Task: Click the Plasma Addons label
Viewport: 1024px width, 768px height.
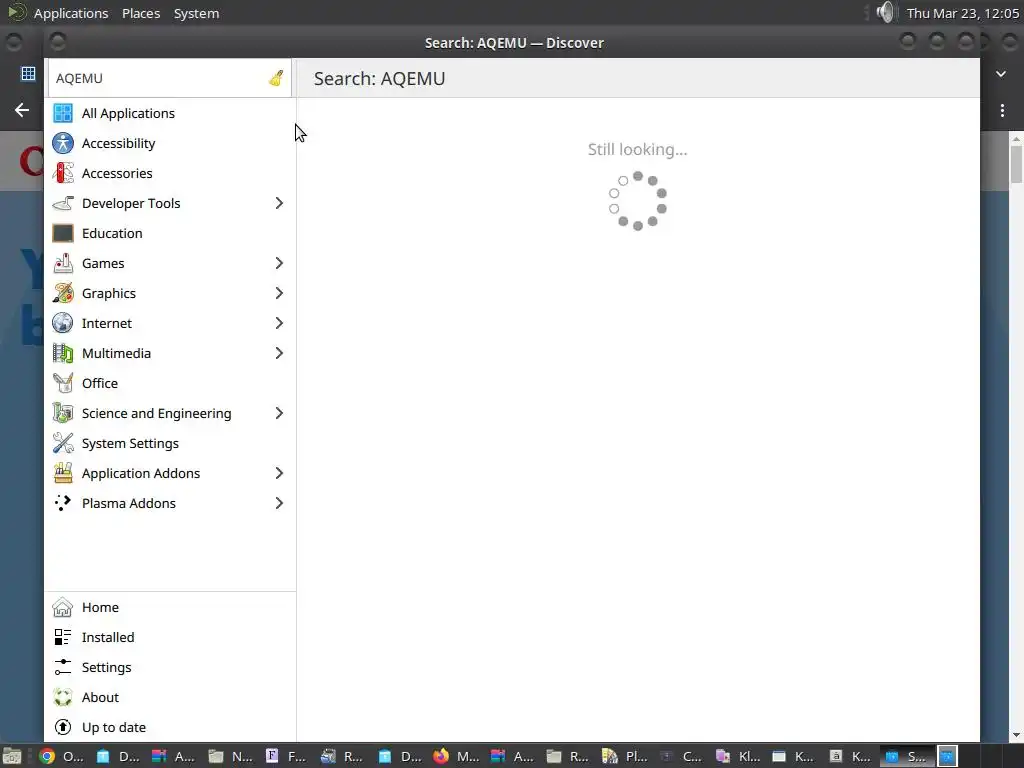Action: click(x=129, y=504)
